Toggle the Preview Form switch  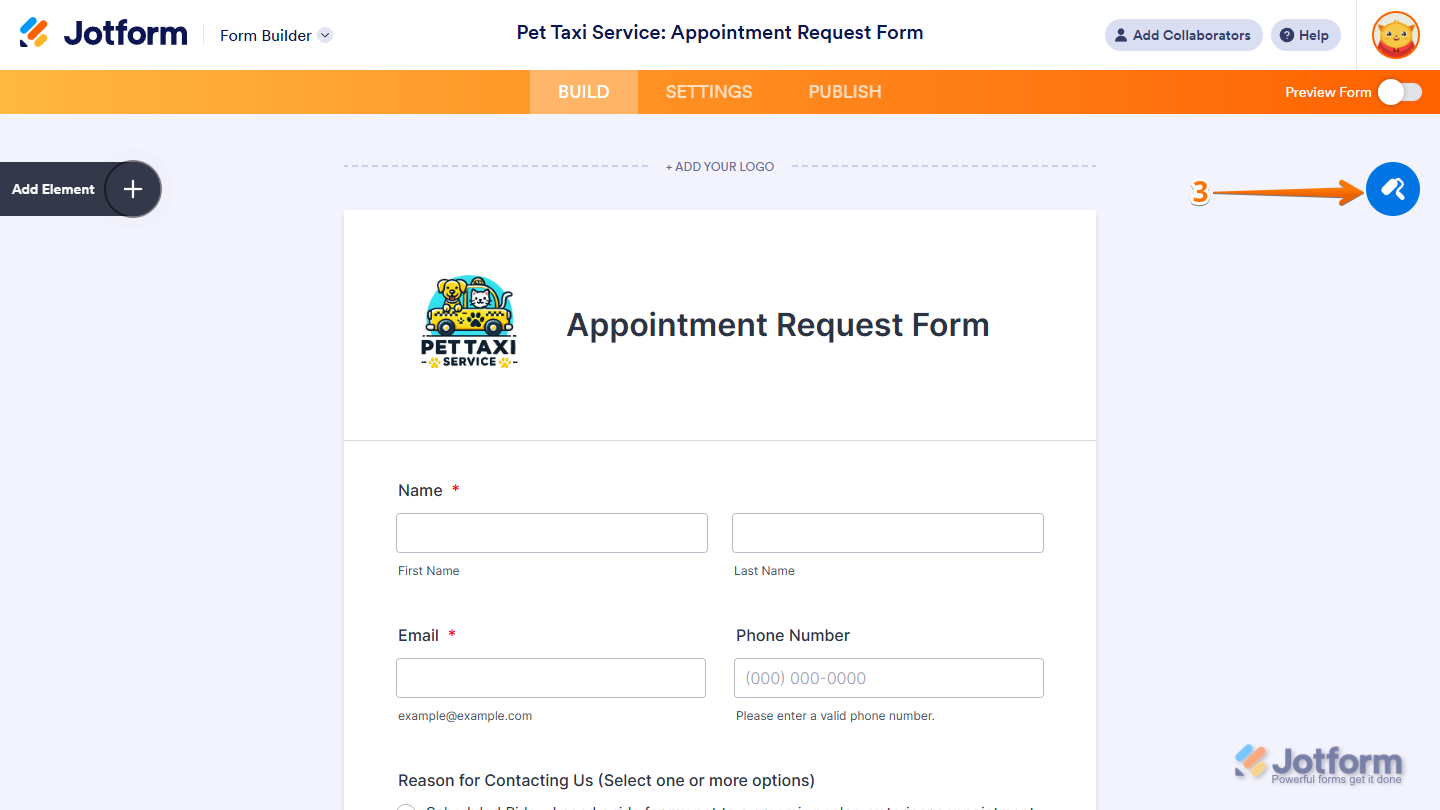tap(1399, 92)
